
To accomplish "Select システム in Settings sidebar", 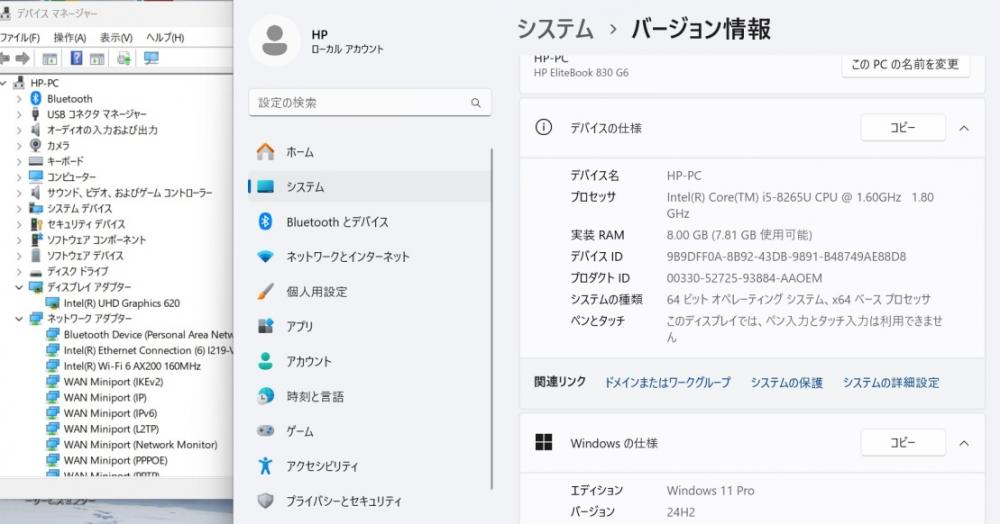I will 370,187.
